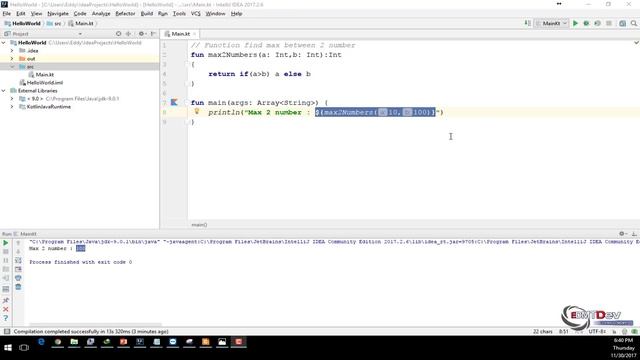Click the pin tab icon in Run panel
Screen dimensions: 640x360
pos(6,300)
